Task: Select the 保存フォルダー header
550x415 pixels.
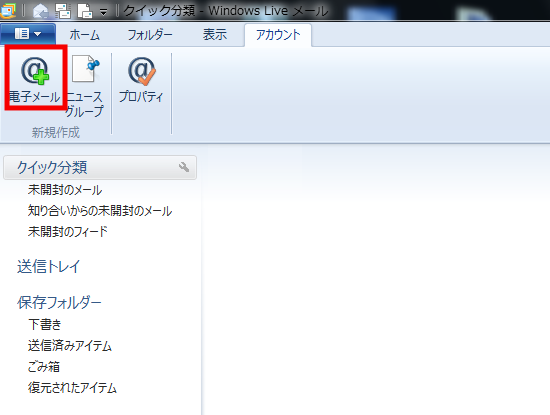Action: [x=59, y=302]
